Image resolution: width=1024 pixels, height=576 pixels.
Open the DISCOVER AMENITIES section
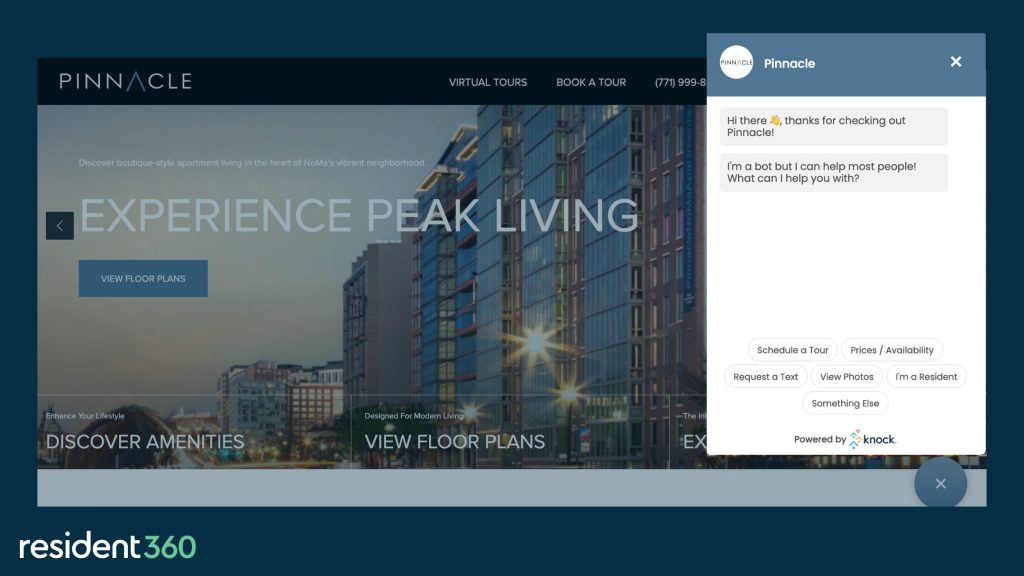coord(142,441)
